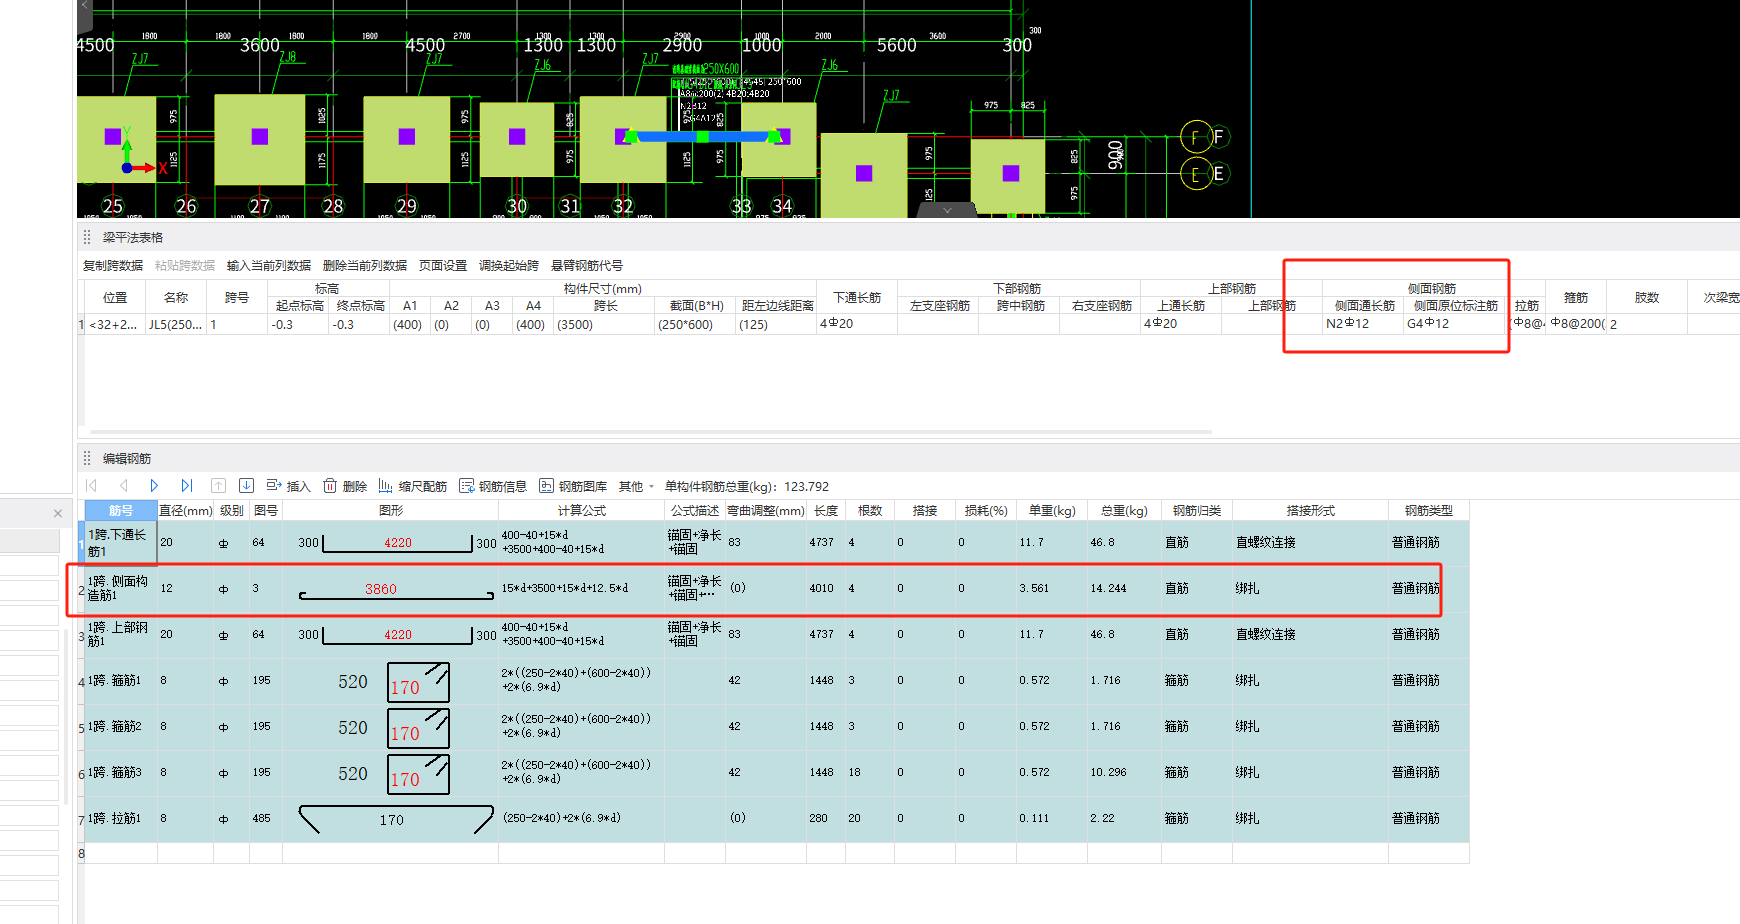The image size is (1740, 924).
Task: Click G4⌀12 侧面原位标注筋 cell
Action: pos(1455,324)
